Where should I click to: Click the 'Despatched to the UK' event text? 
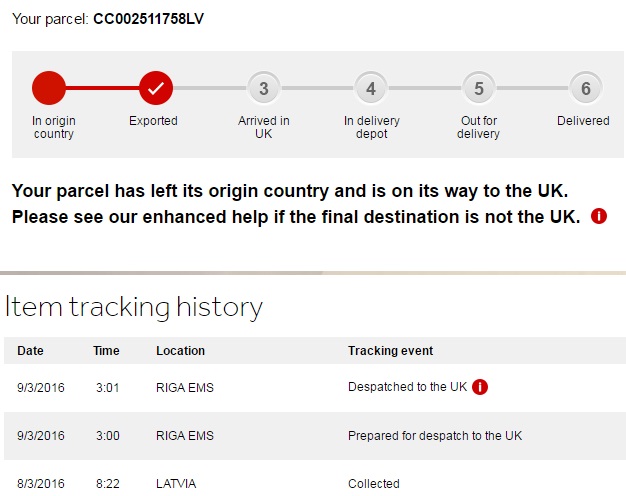point(407,387)
